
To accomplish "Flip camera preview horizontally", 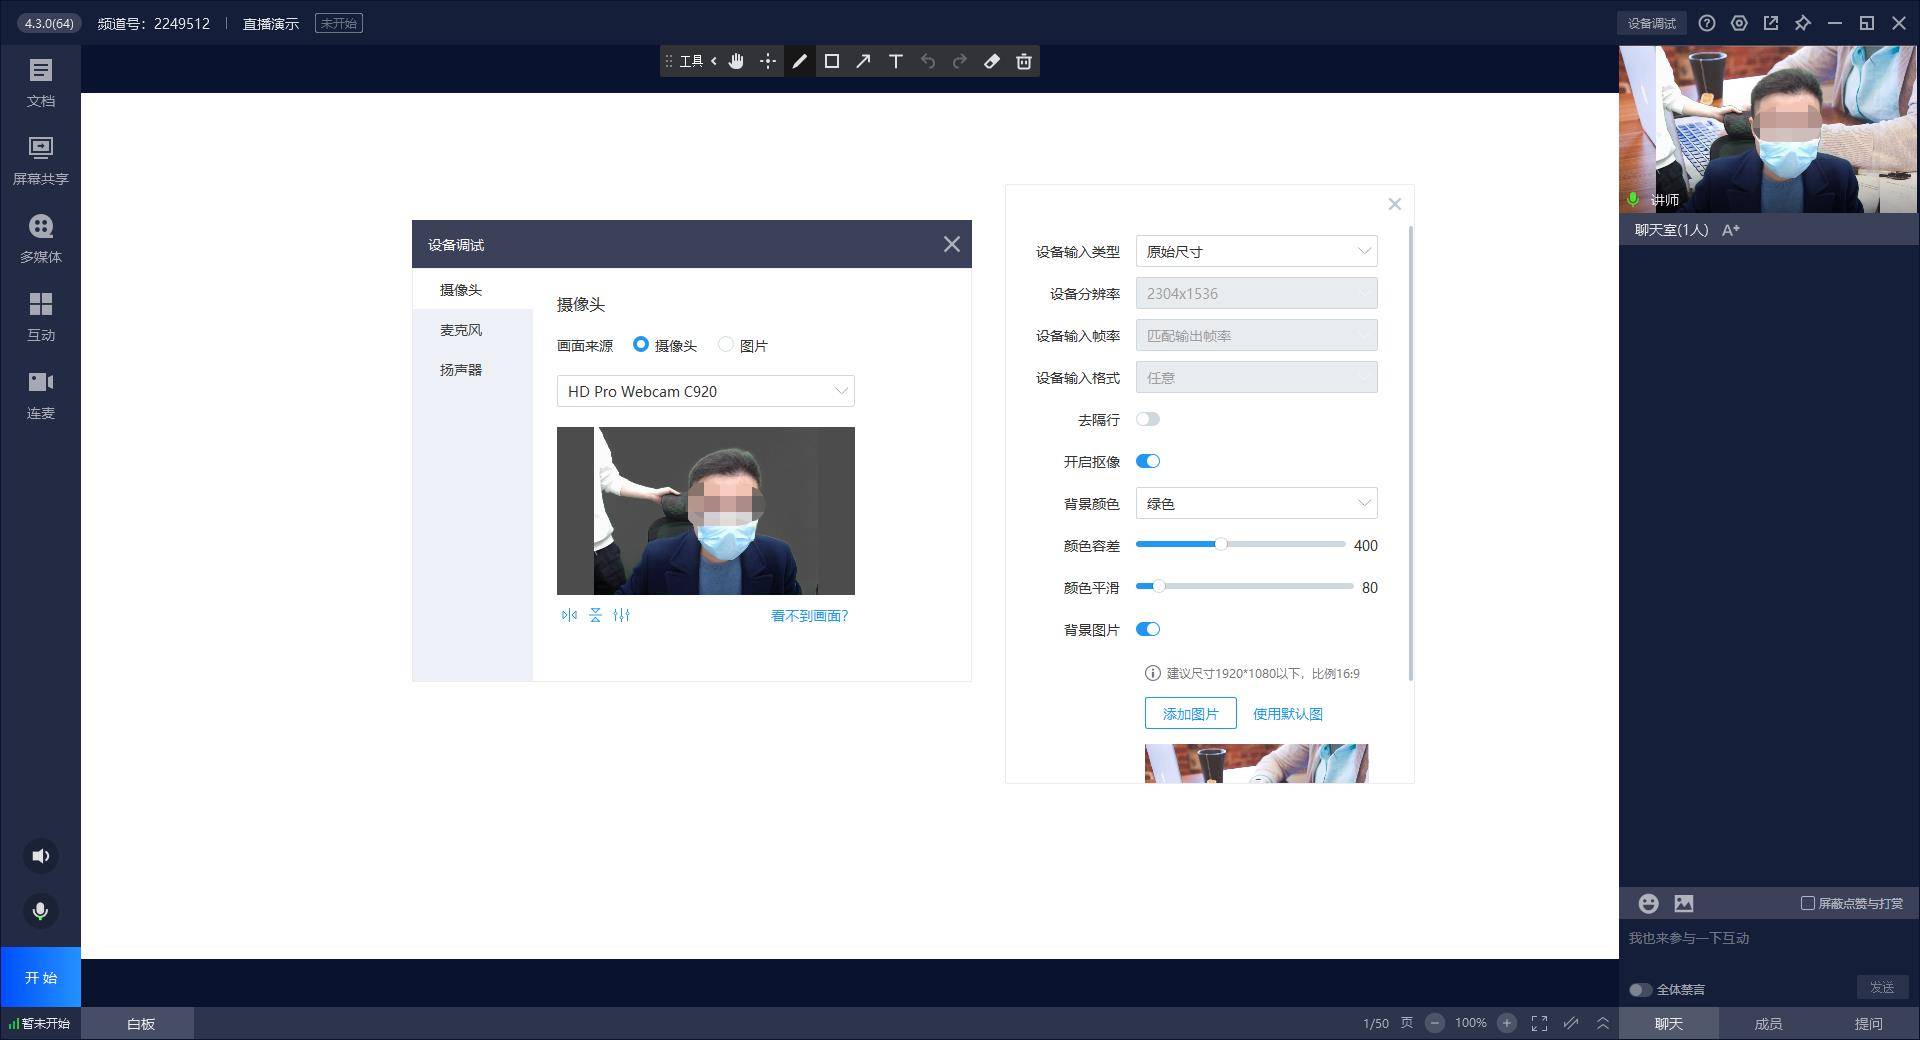I will pos(569,615).
